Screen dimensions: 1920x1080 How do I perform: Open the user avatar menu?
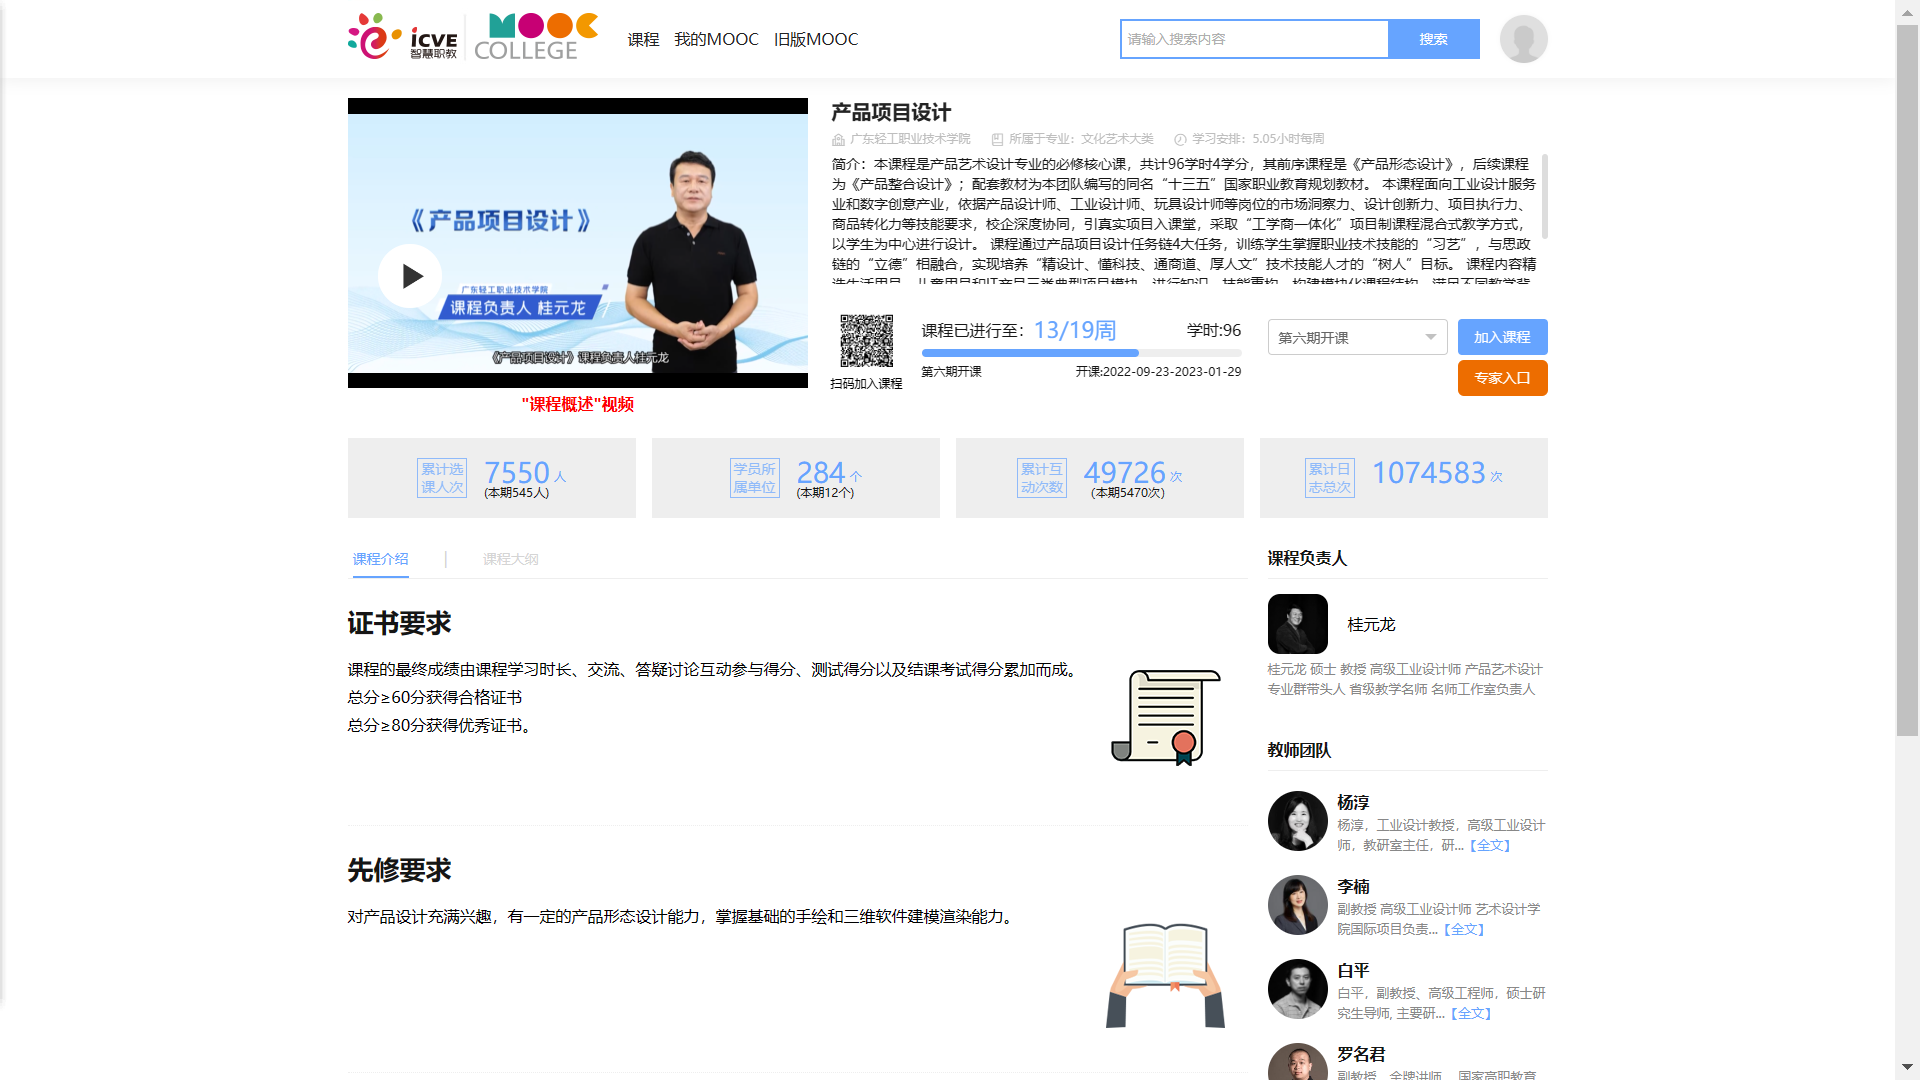1522,38
